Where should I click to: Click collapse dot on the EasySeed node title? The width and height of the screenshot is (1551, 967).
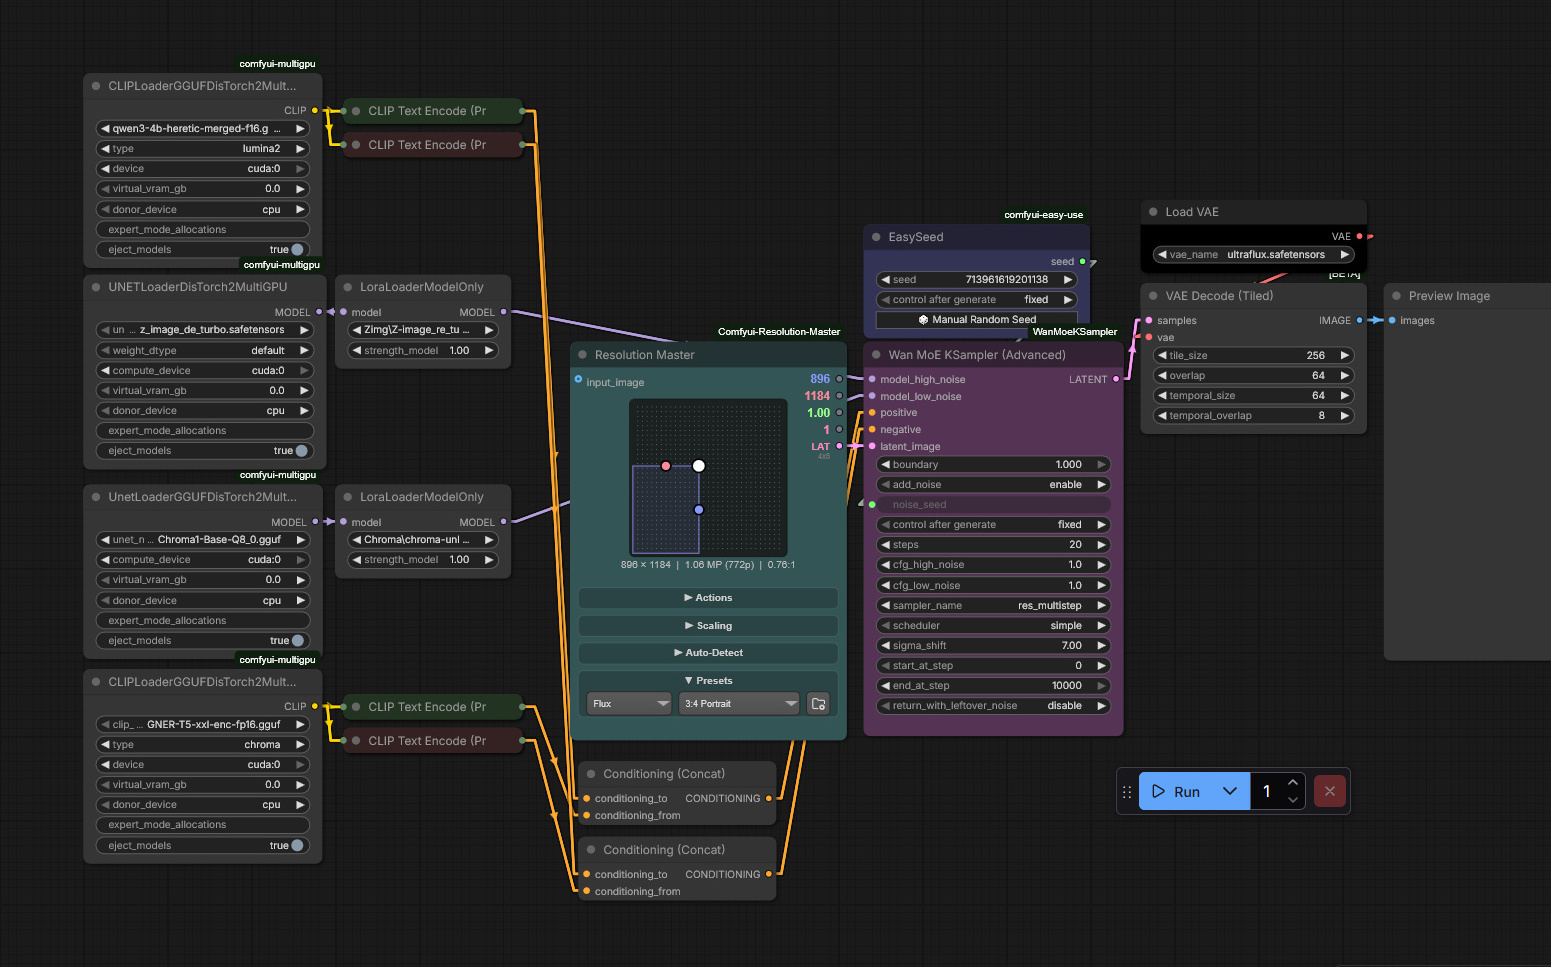click(876, 237)
